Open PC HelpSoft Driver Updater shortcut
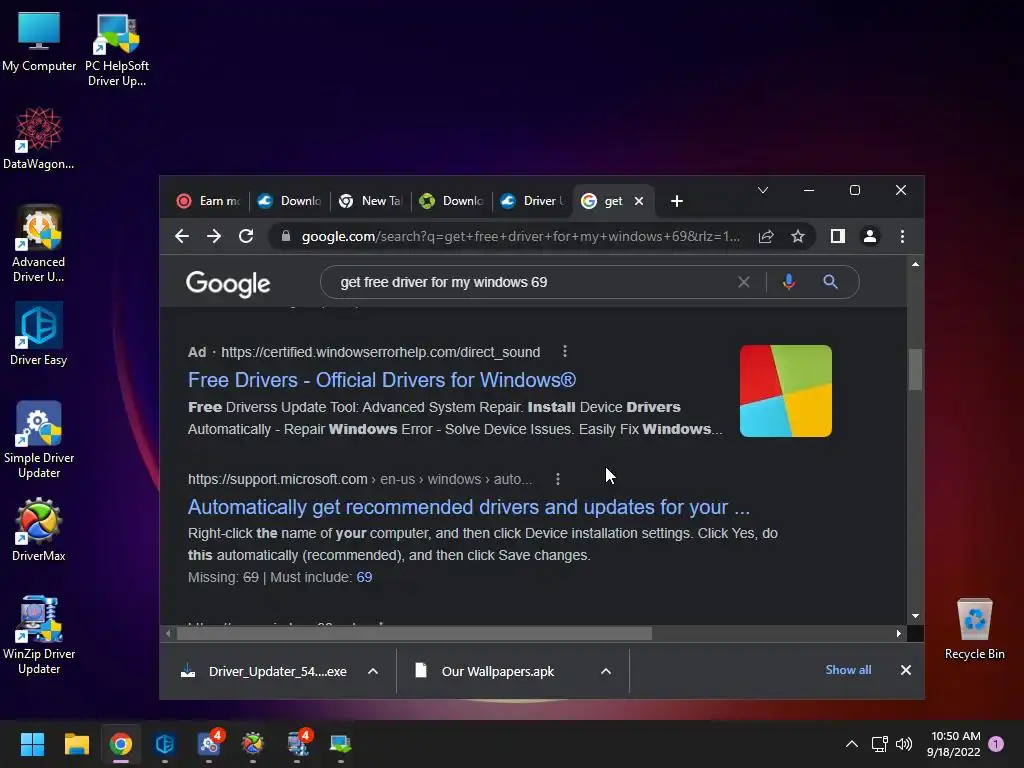 pos(117,51)
